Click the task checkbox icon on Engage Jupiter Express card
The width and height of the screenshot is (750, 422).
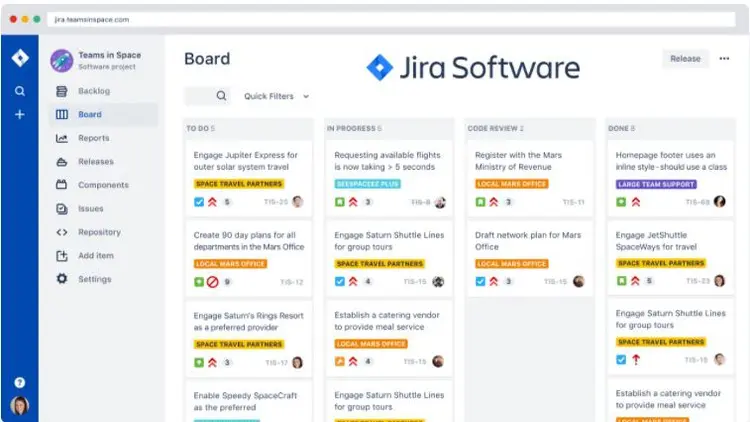pos(199,202)
